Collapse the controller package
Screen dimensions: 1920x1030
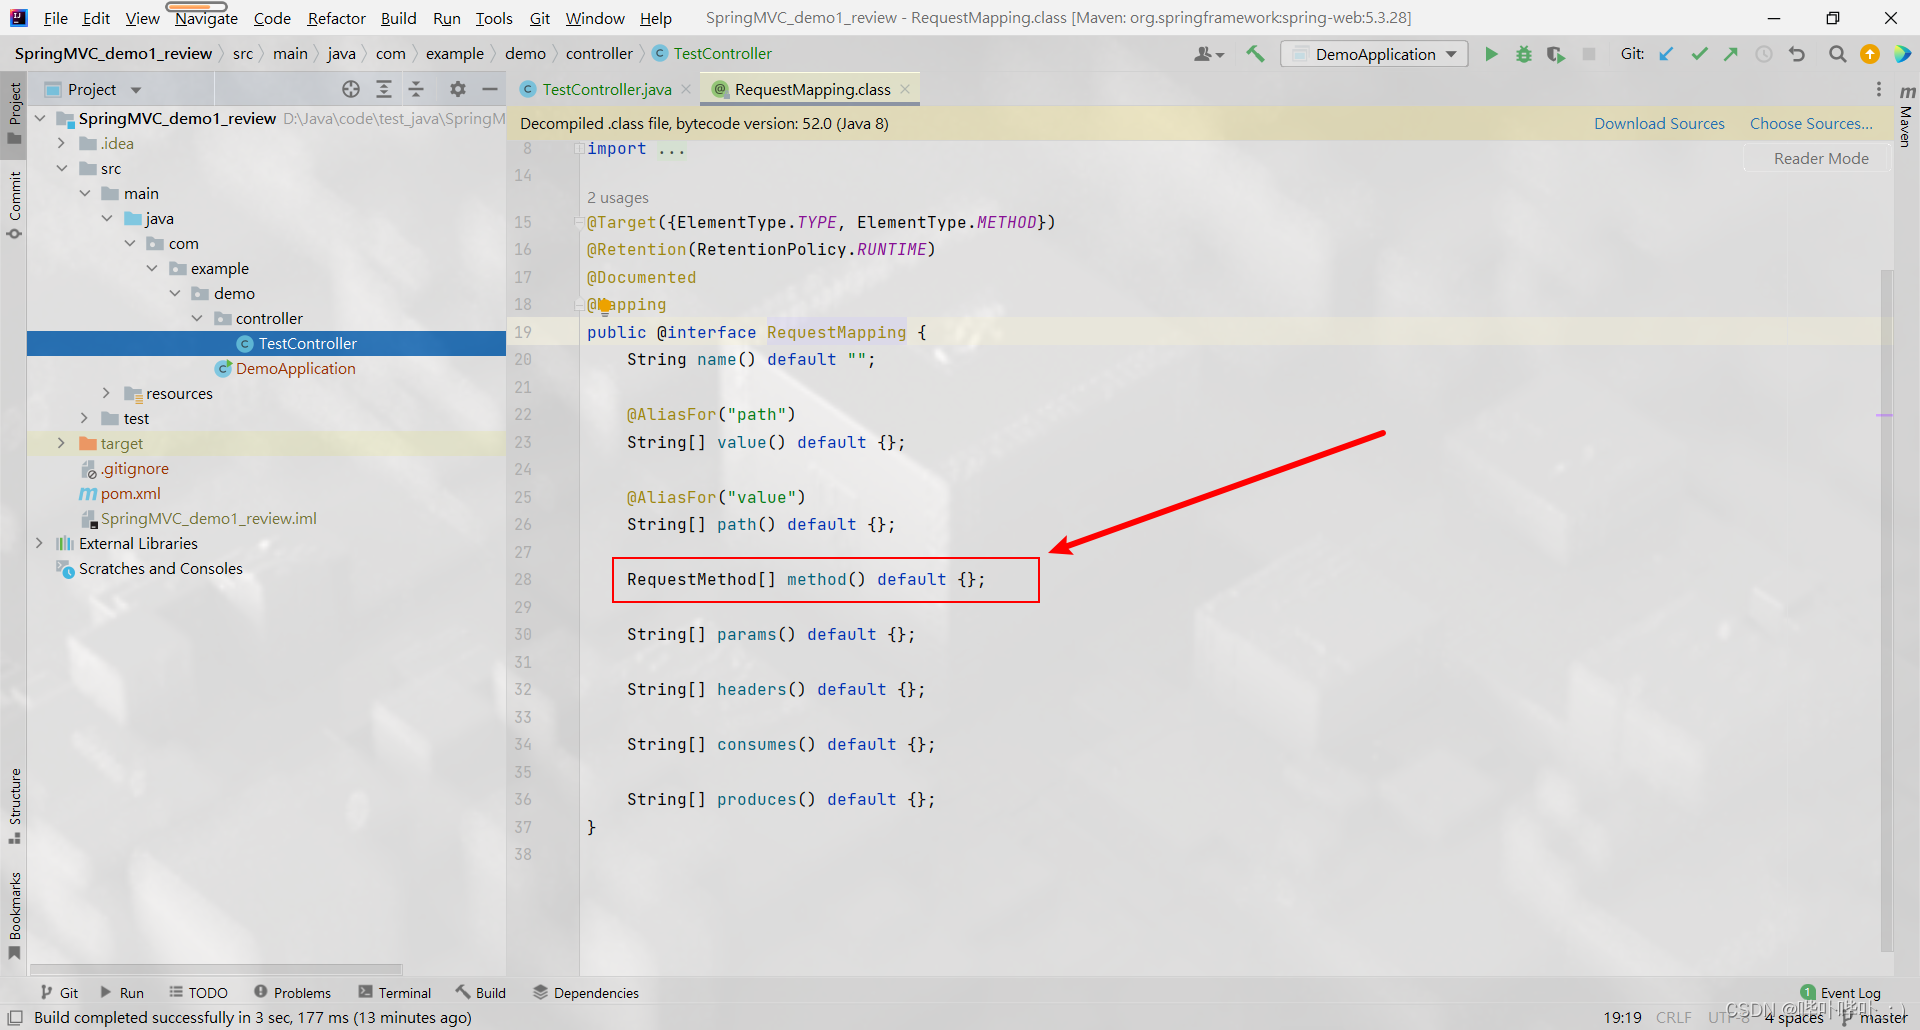[197, 318]
